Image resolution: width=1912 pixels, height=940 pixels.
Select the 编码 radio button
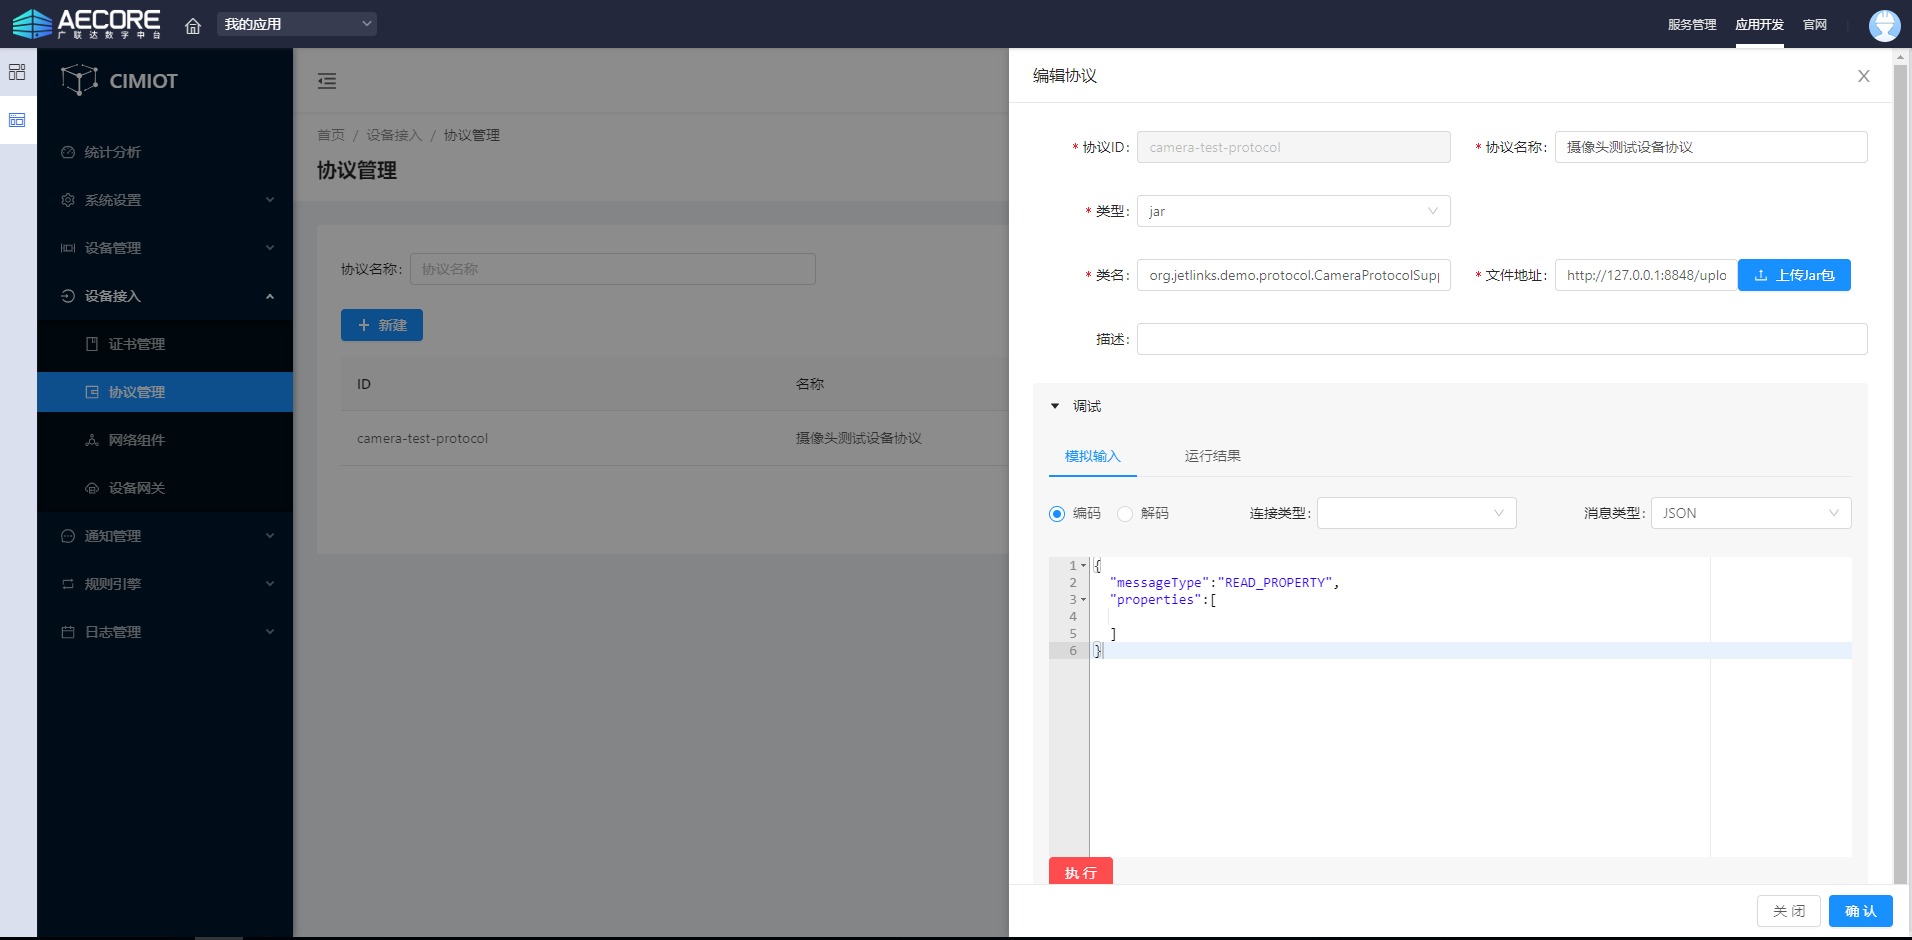tap(1057, 514)
